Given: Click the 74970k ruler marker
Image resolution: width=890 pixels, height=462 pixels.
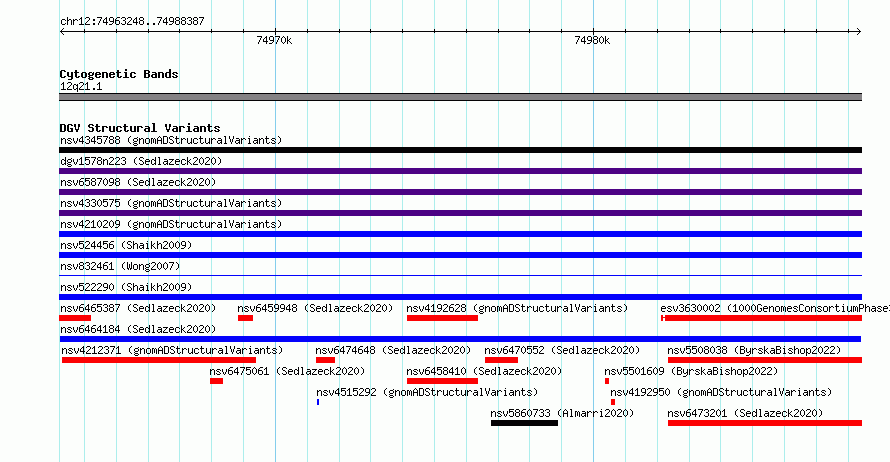Looking at the screenshot, I should coord(274,40).
